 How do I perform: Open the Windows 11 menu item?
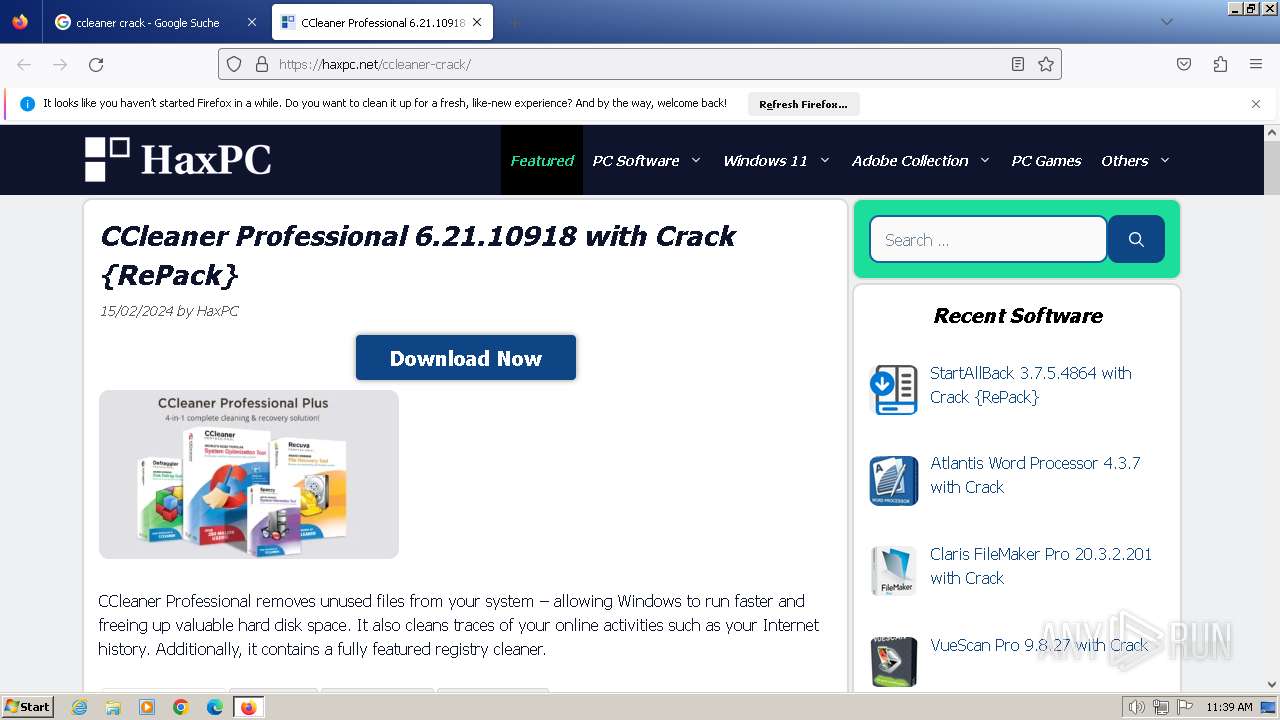click(x=765, y=160)
